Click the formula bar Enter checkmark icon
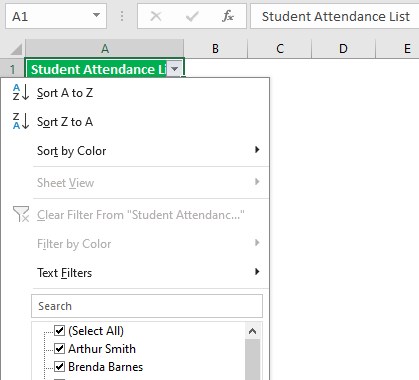 click(192, 16)
